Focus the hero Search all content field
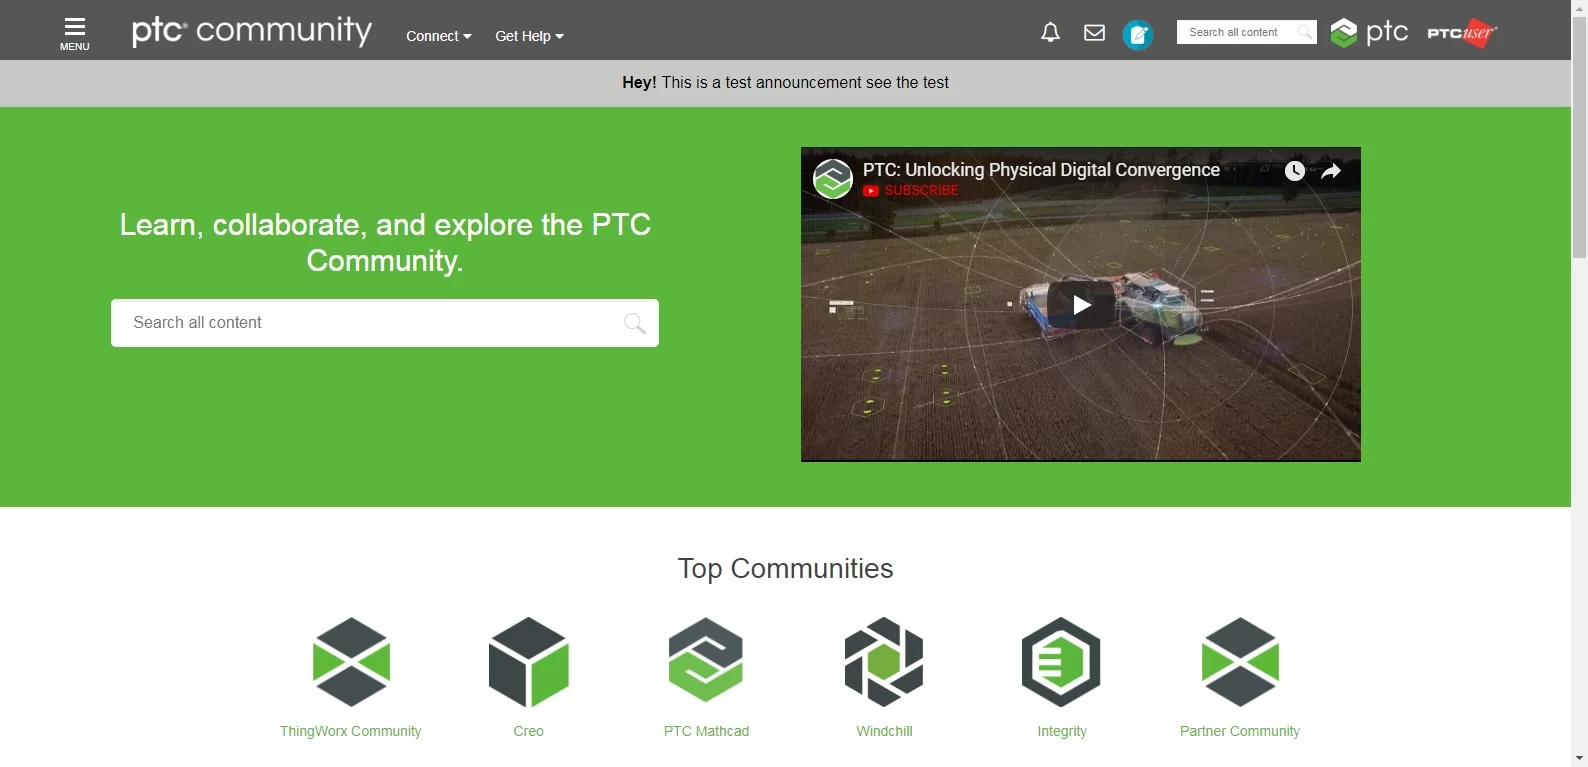This screenshot has width=1588, height=767. [385, 323]
